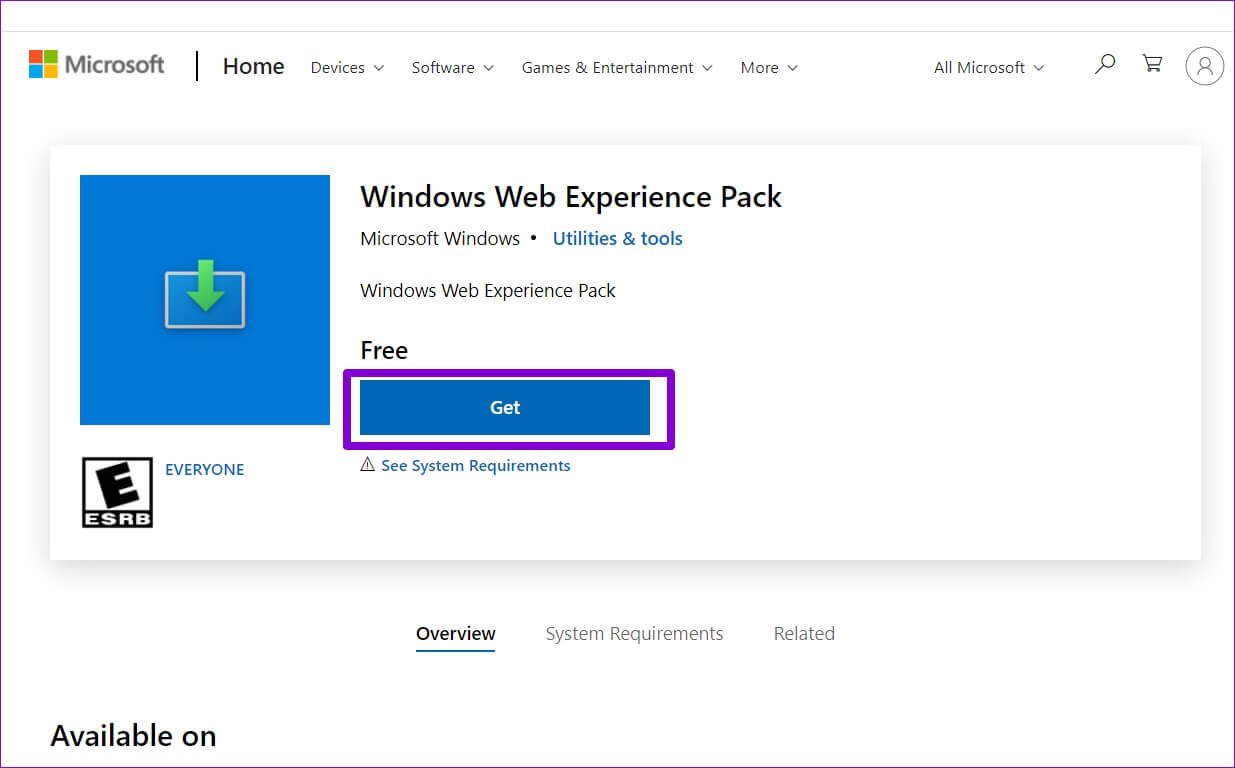This screenshot has height=768, width=1235.
Task: Open the shopping cart
Action: click(x=1153, y=64)
